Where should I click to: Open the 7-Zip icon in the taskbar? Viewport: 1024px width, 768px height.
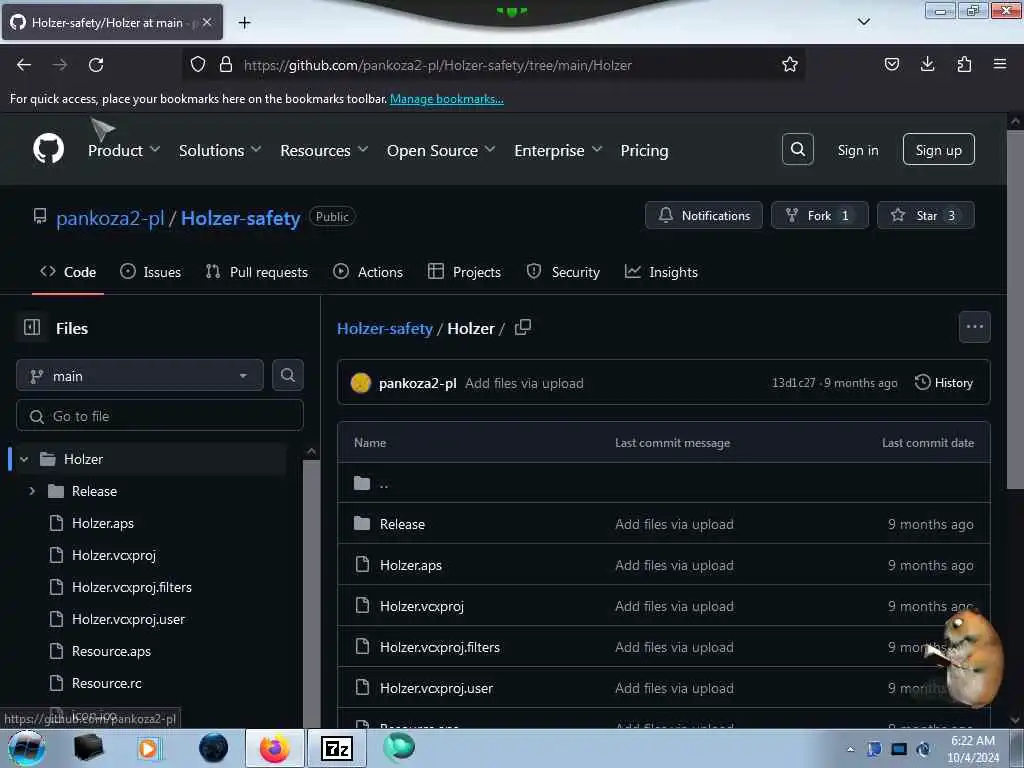(337, 748)
